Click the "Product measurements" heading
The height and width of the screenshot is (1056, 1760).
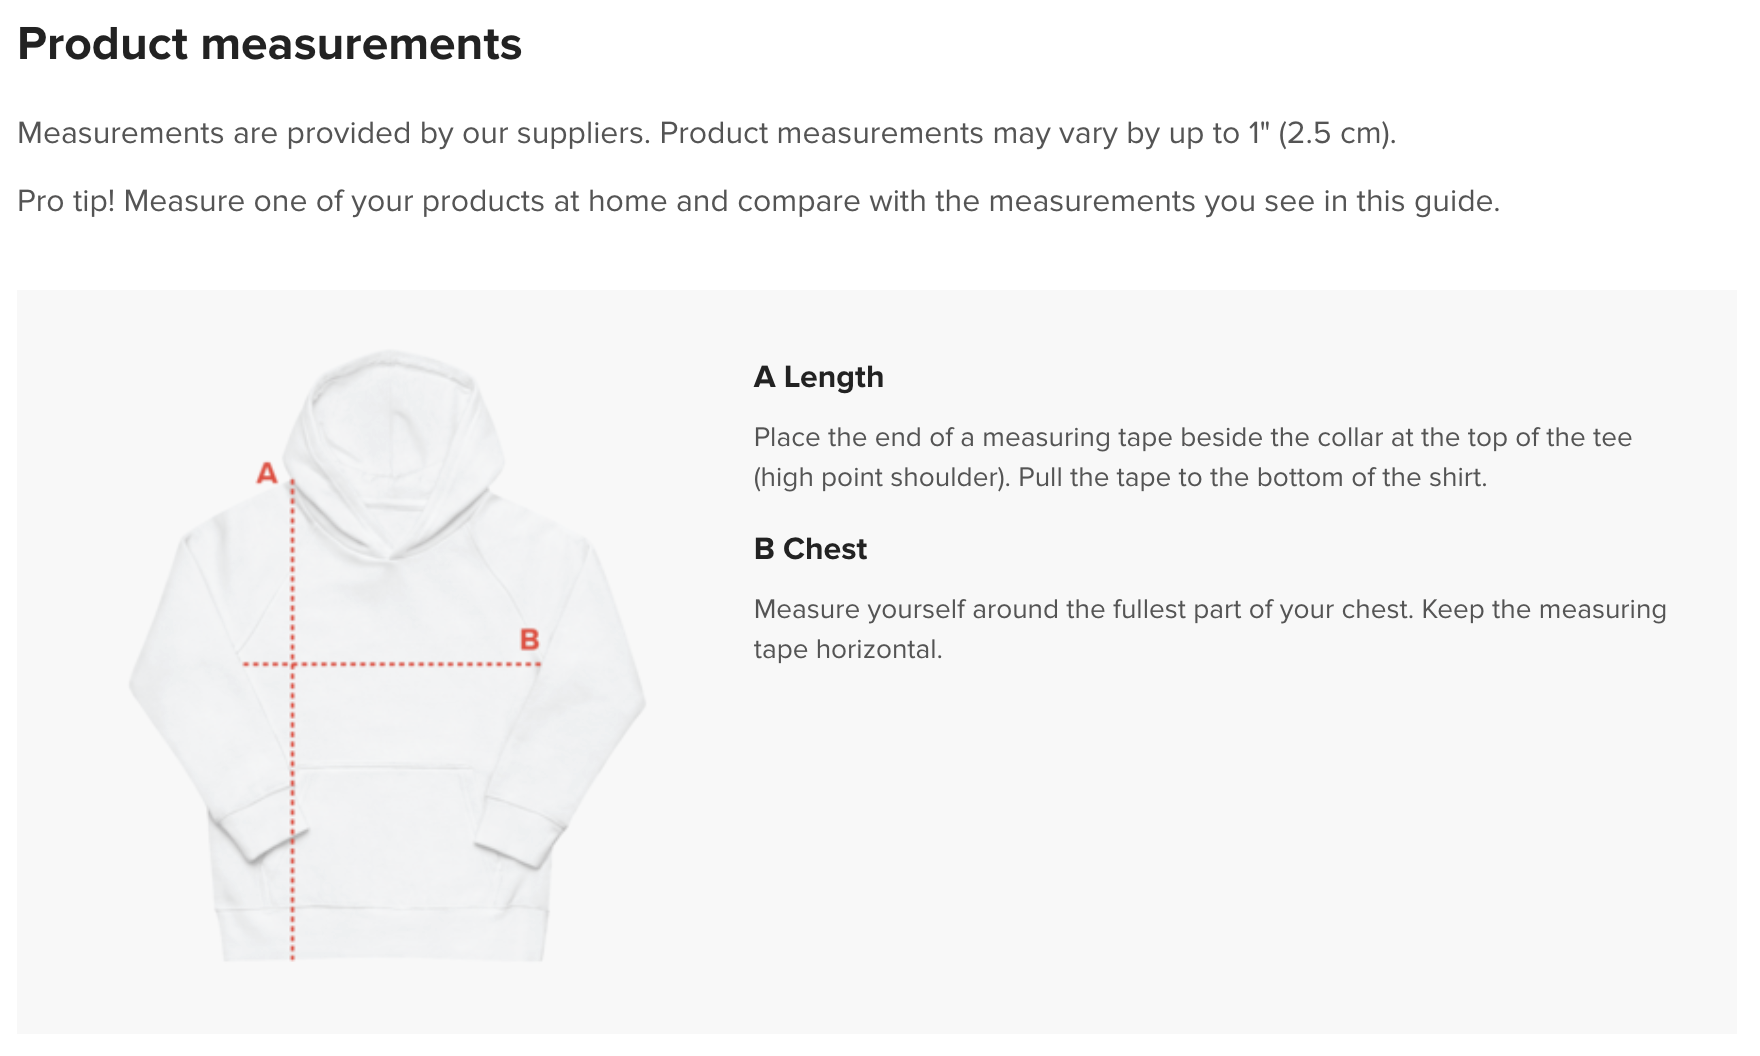[x=270, y=44]
